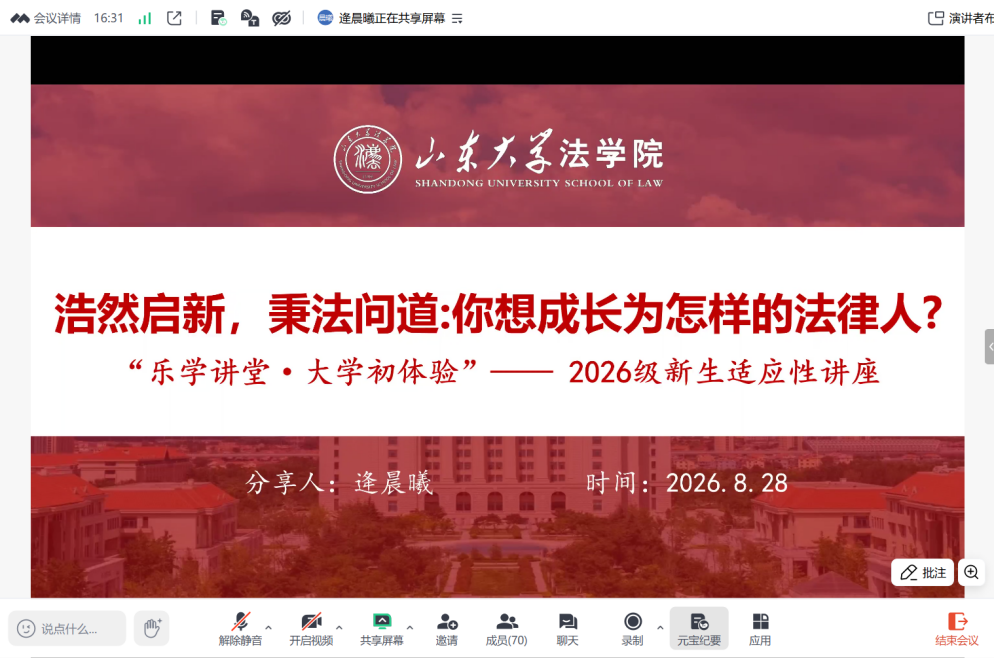
Task: Expand video options arrow next to 开启视频
Action: tap(339, 628)
